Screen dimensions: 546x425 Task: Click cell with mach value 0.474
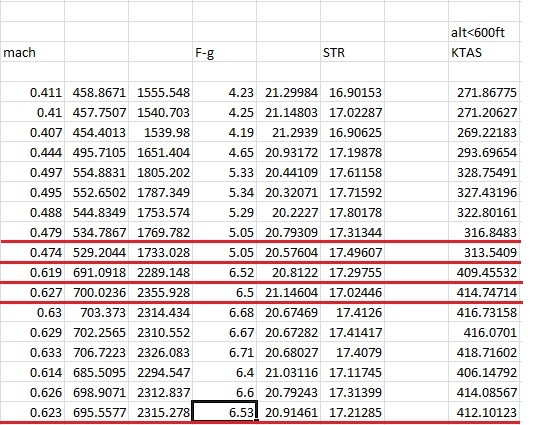coord(32,252)
